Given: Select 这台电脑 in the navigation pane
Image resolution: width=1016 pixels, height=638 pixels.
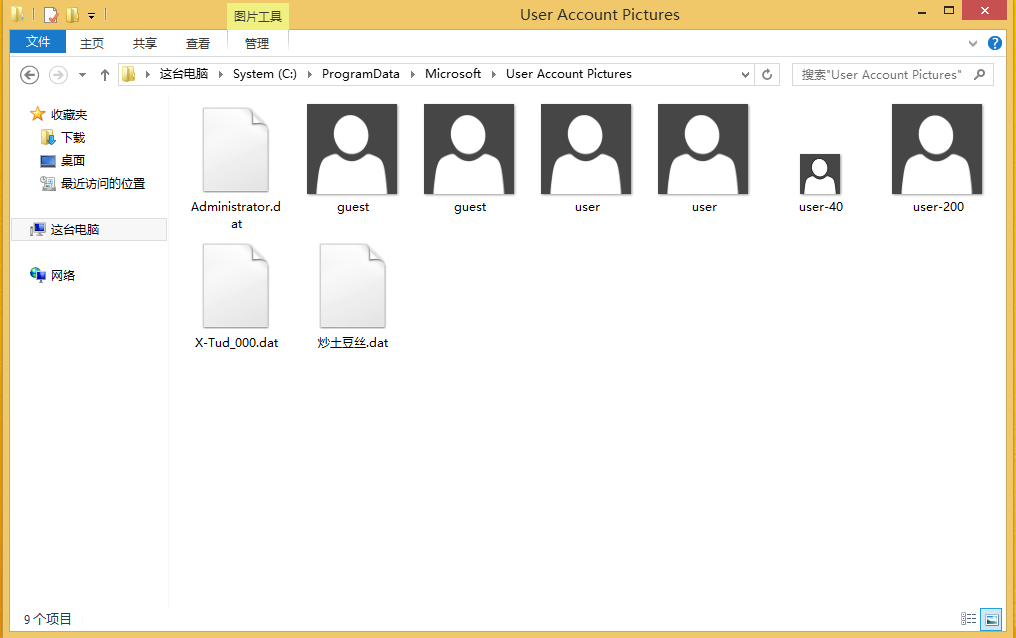Looking at the screenshot, I should click(75, 229).
